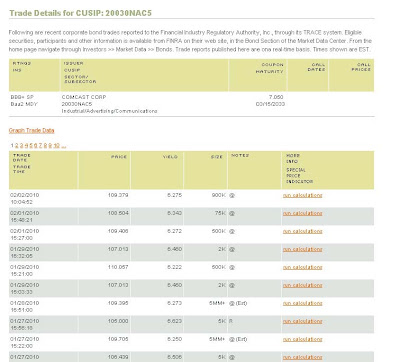Run calculations for the 110.067 price trade

302,267
